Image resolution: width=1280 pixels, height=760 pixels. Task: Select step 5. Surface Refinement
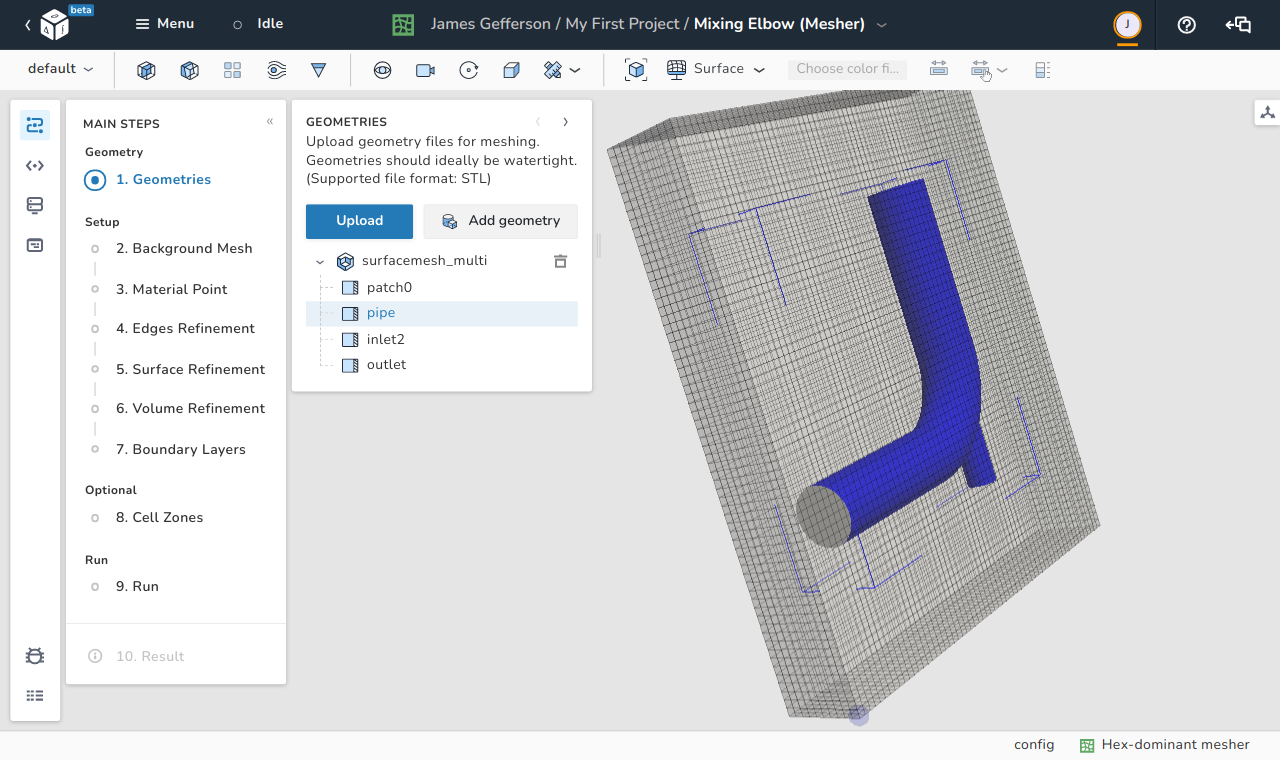(x=190, y=370)
